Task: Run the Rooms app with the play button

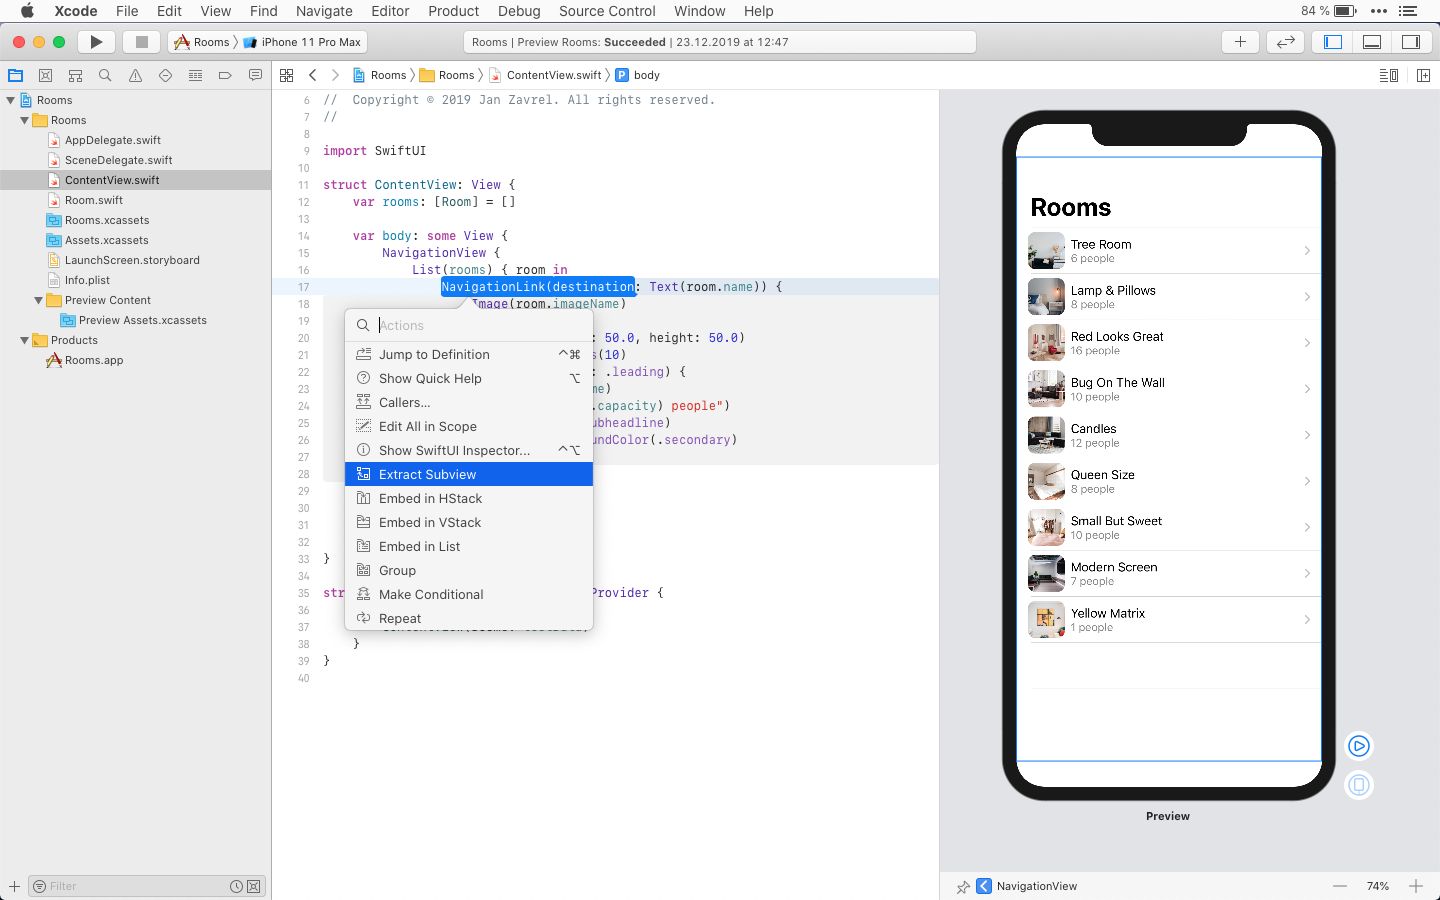Action: pyautogui.click(x=95, y=42)
